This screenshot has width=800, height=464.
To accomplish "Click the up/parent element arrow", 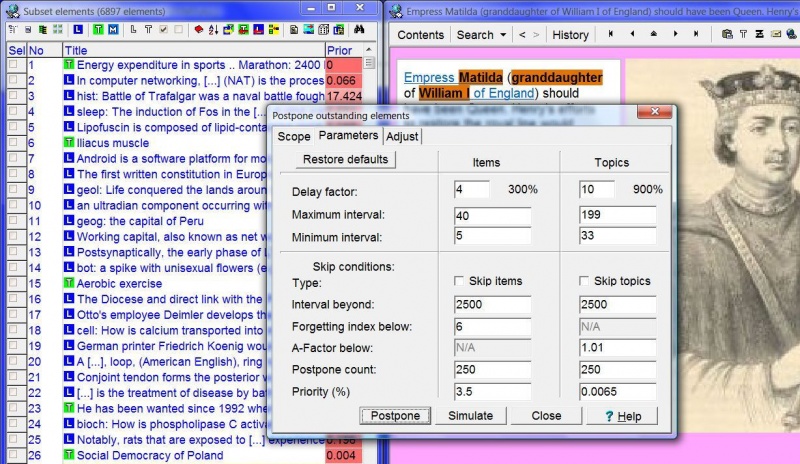I will pyautogui.click(x=654, y=34).
